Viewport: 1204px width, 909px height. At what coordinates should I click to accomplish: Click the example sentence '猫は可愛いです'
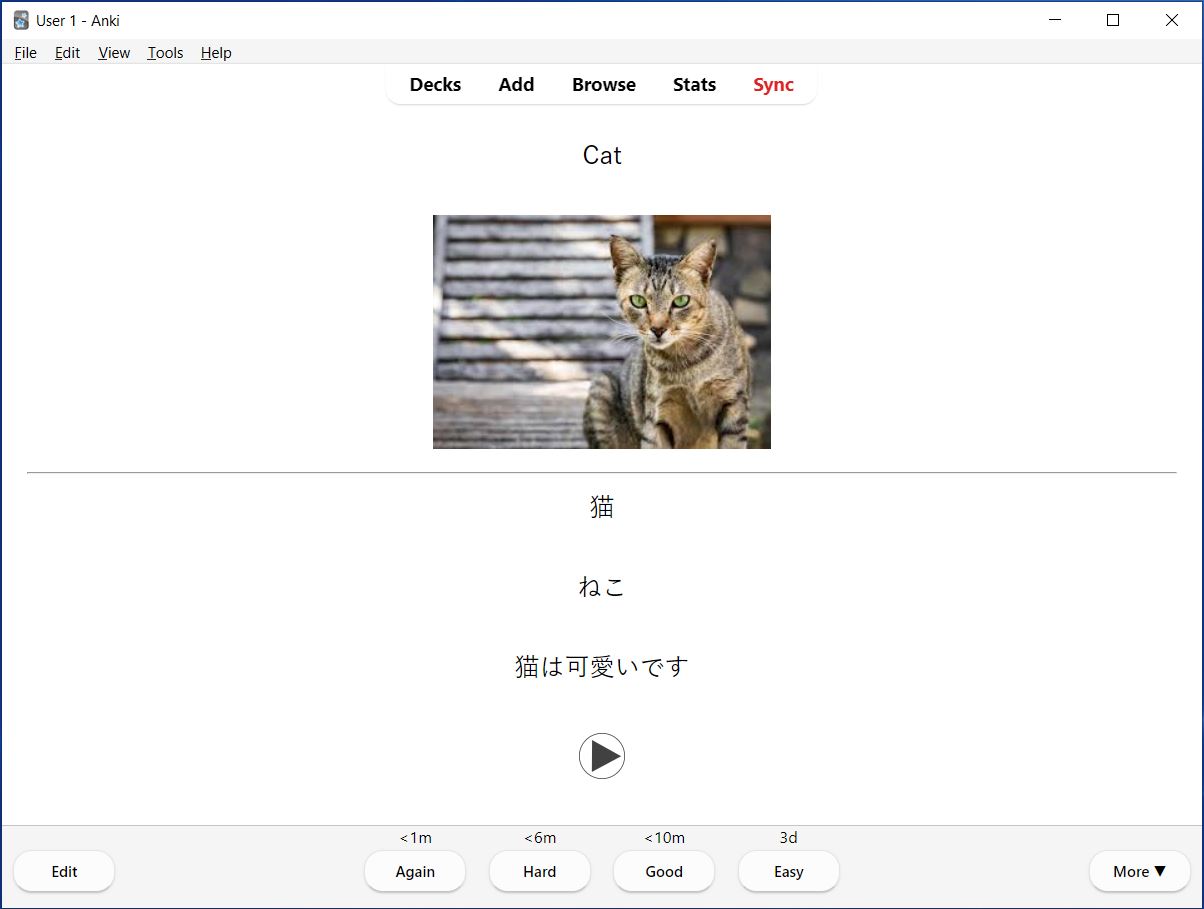602,666
